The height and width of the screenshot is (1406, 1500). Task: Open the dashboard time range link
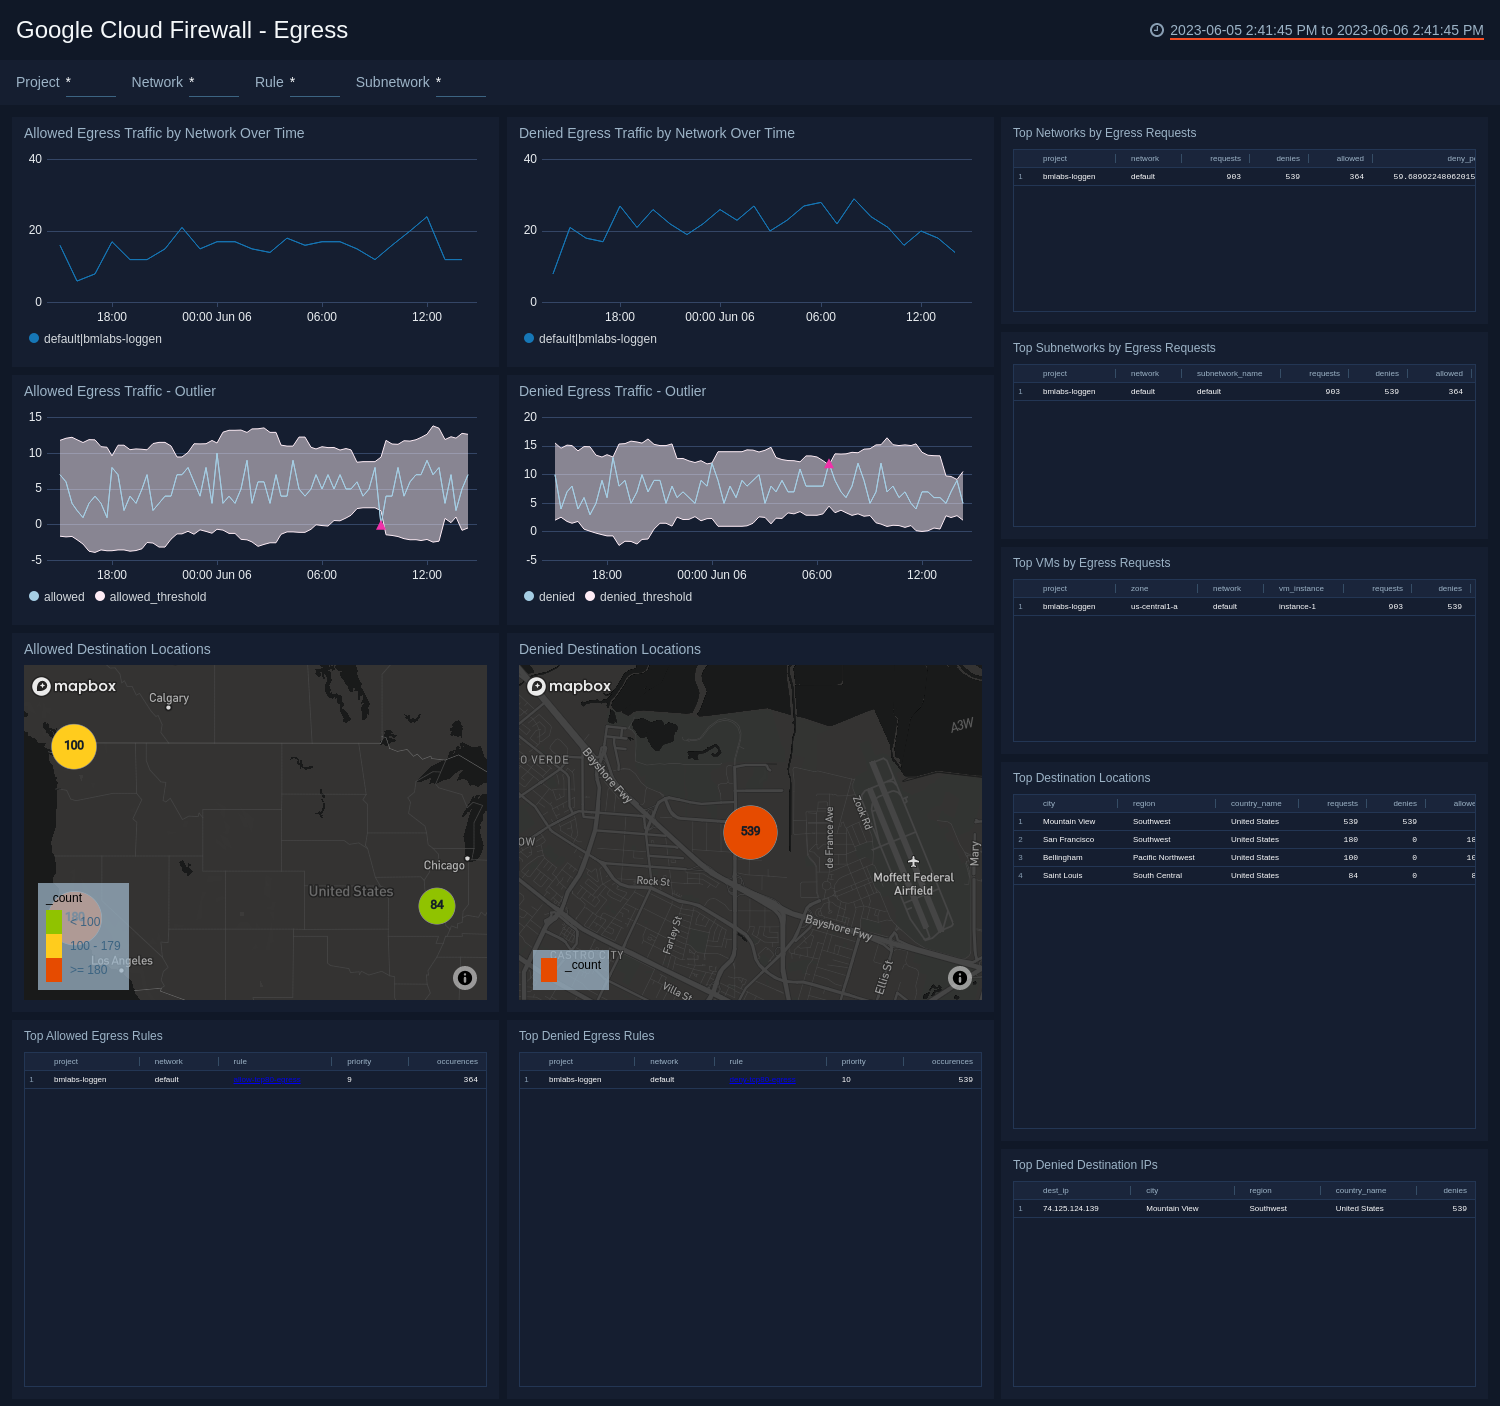(1325, 30)
